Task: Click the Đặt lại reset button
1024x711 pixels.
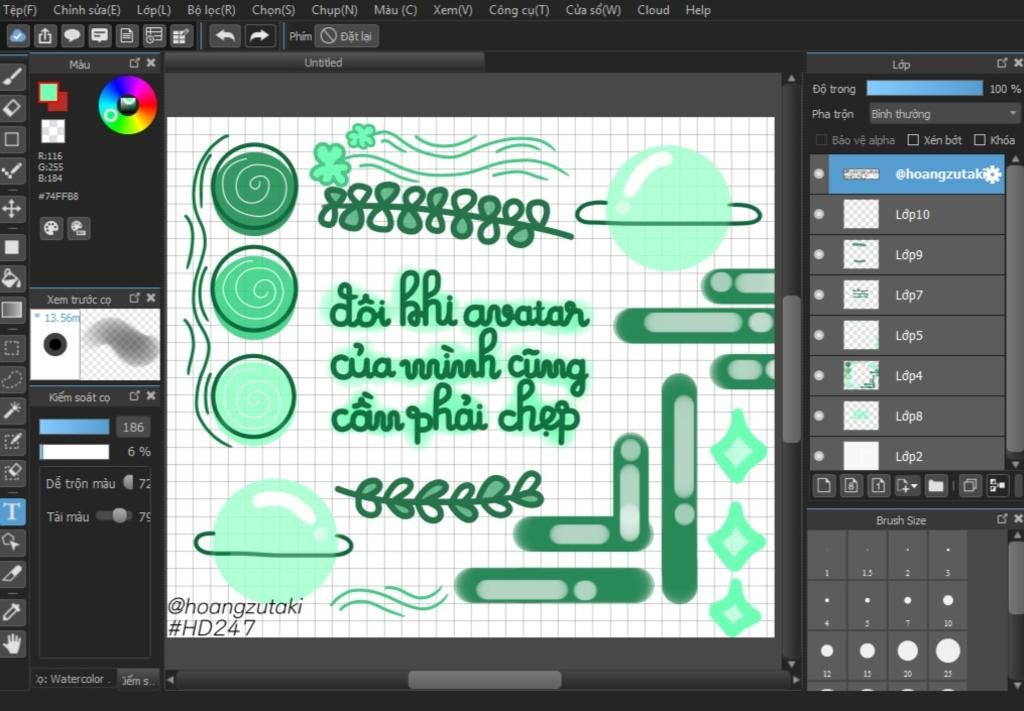Action: 347,36
